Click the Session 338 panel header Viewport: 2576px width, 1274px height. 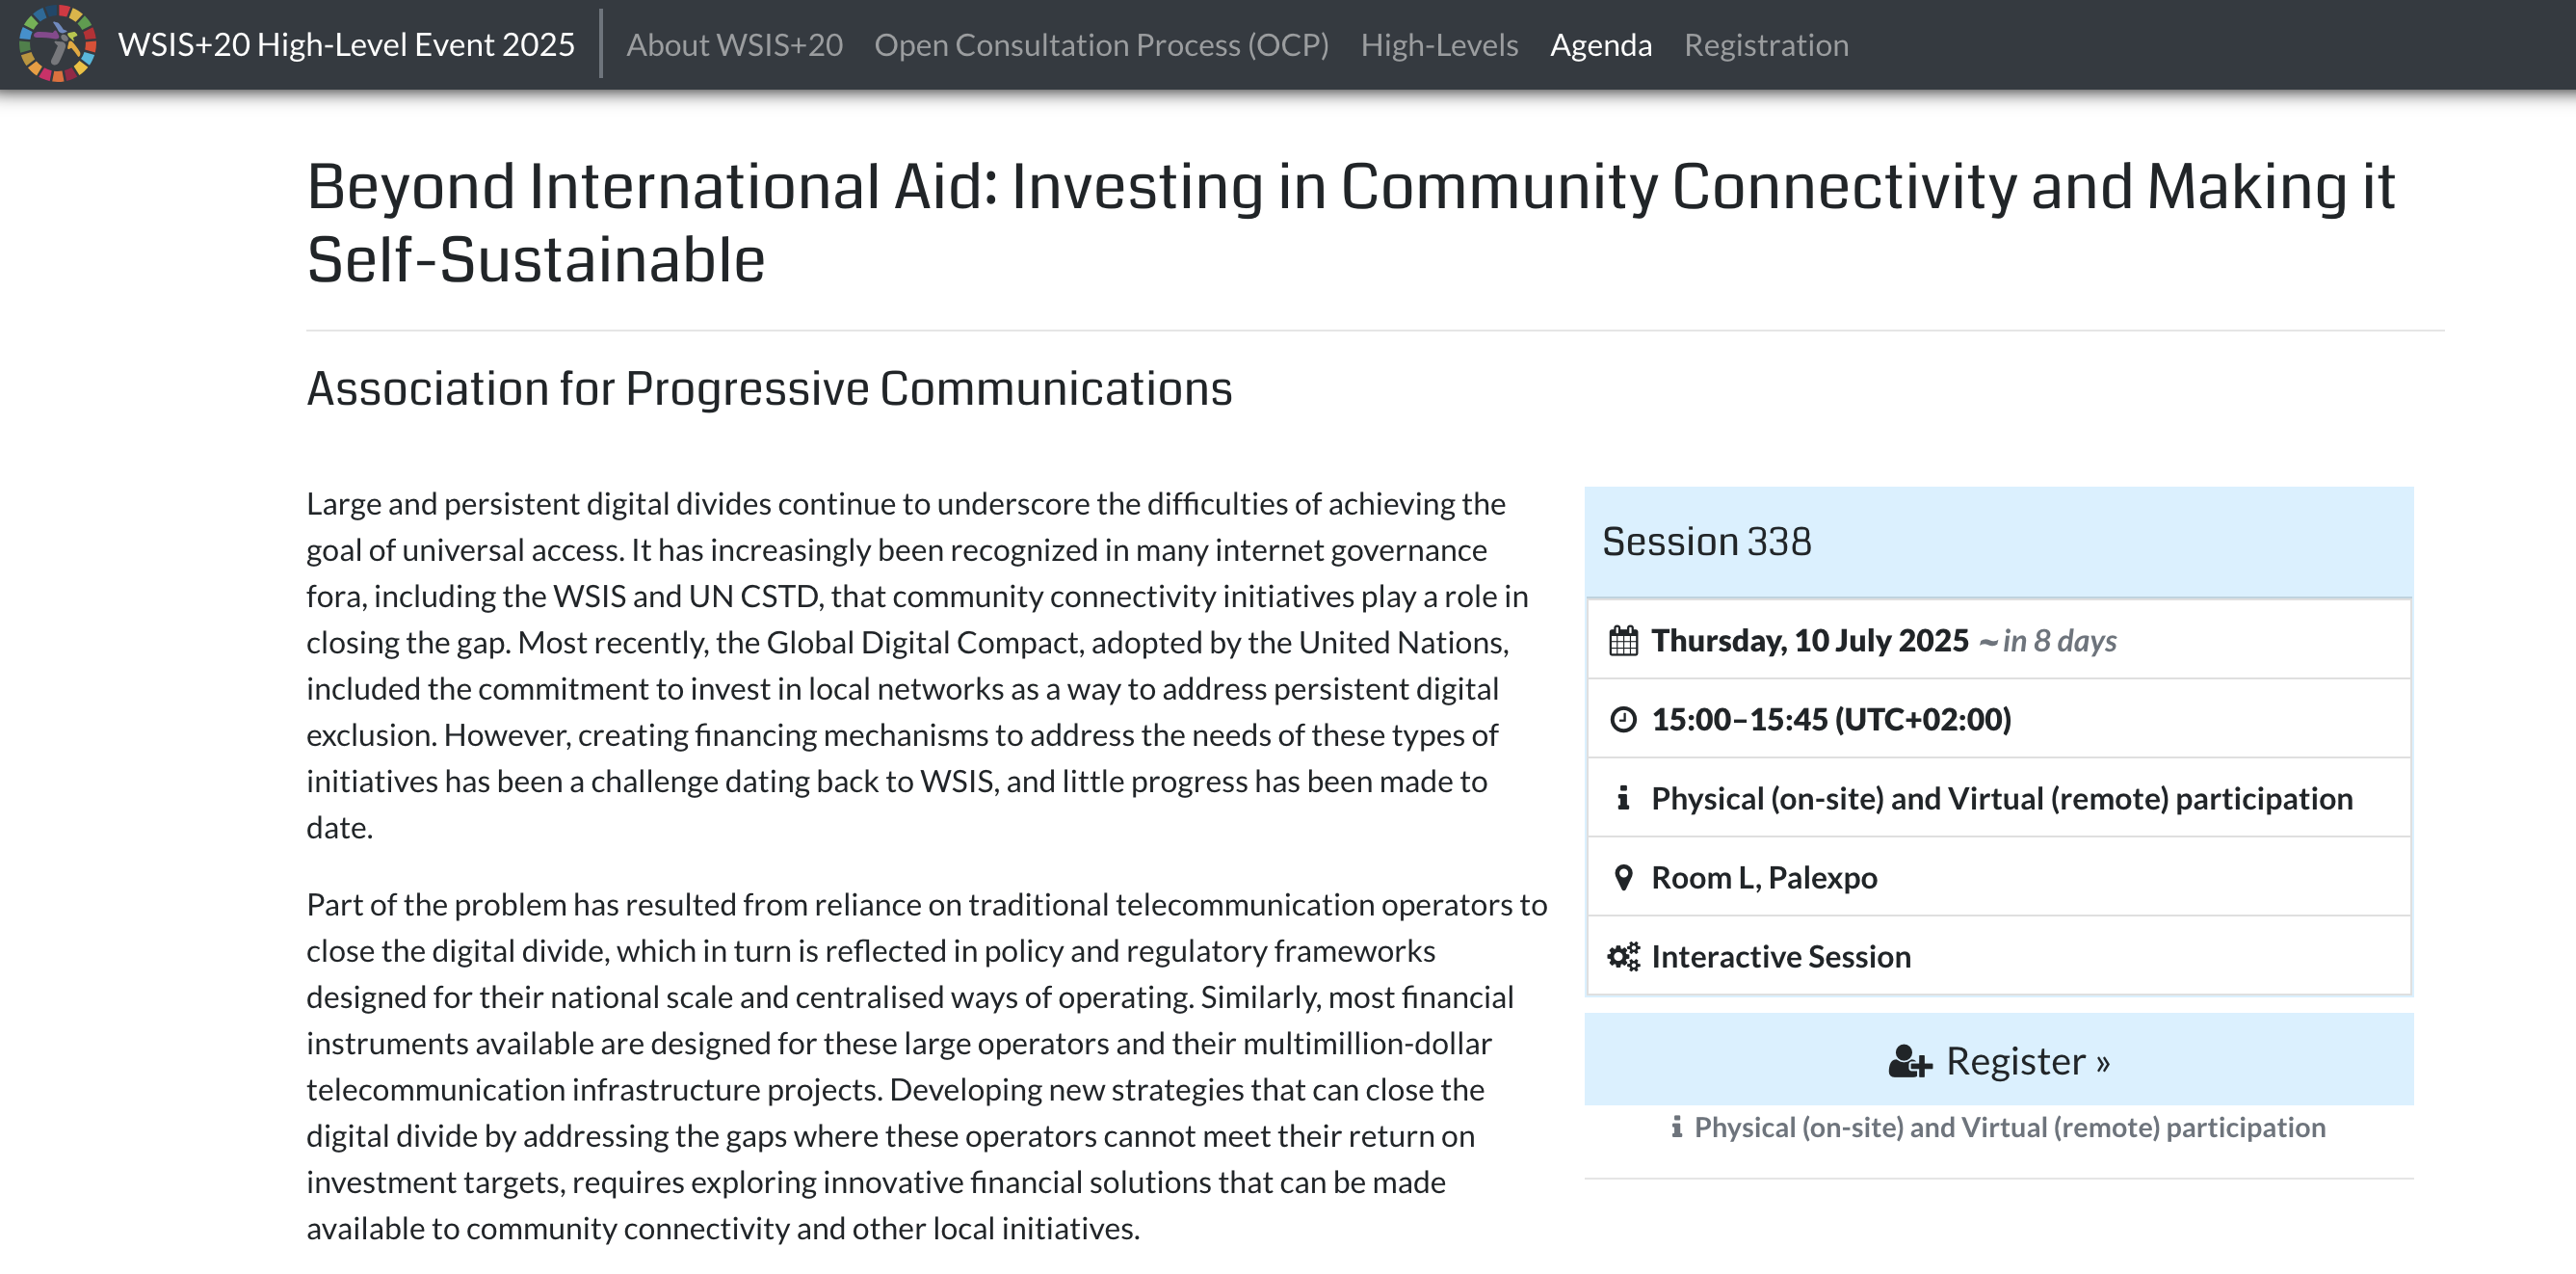pyautogui.click(x=1998, y=541)
